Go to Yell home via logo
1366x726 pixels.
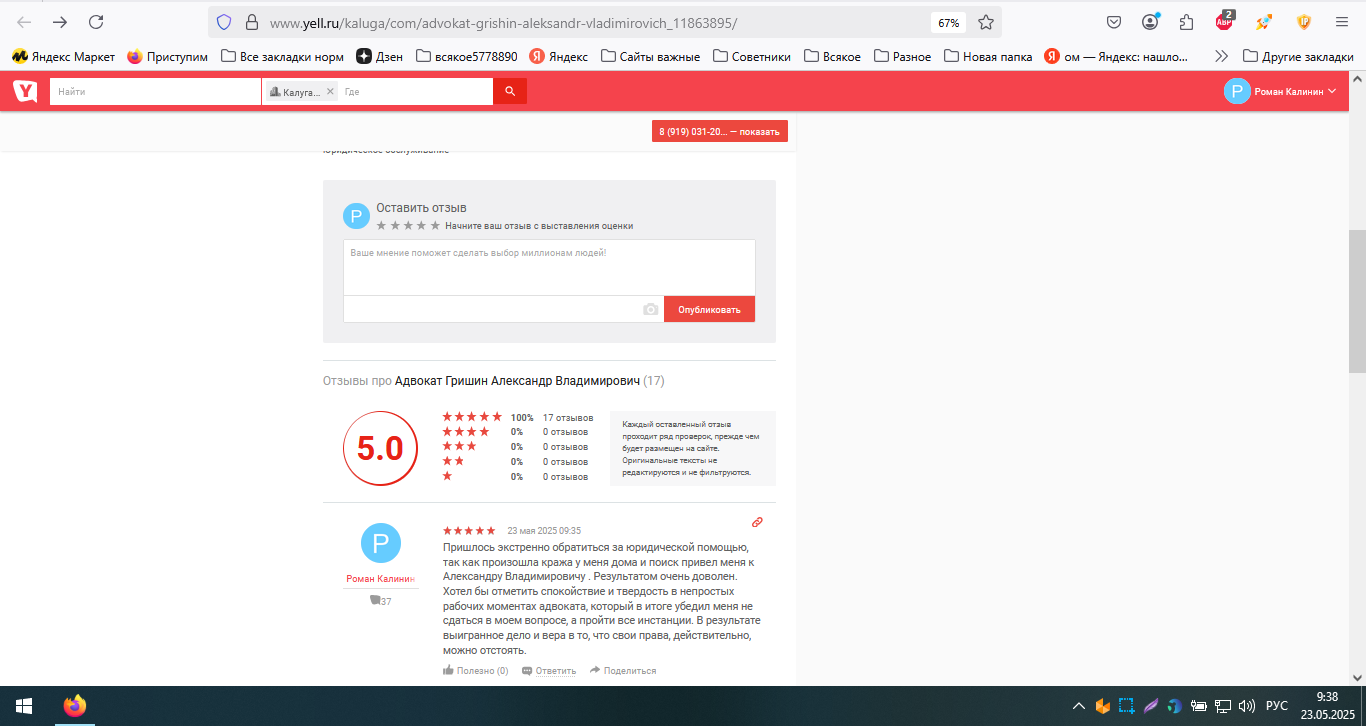click(25, 91)
